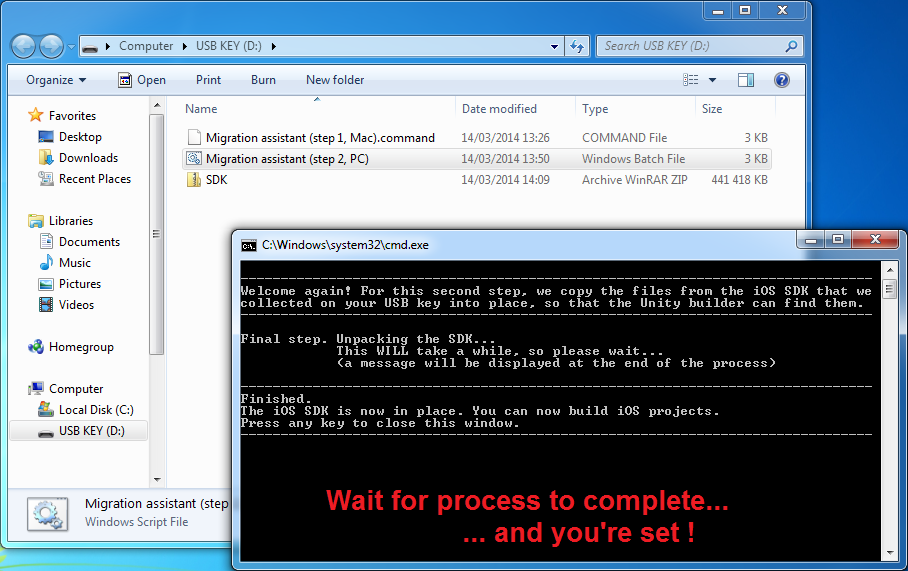908x571 pixels.
Task: Click the step 1 Mac command file icon
Action: click(193, 137)
